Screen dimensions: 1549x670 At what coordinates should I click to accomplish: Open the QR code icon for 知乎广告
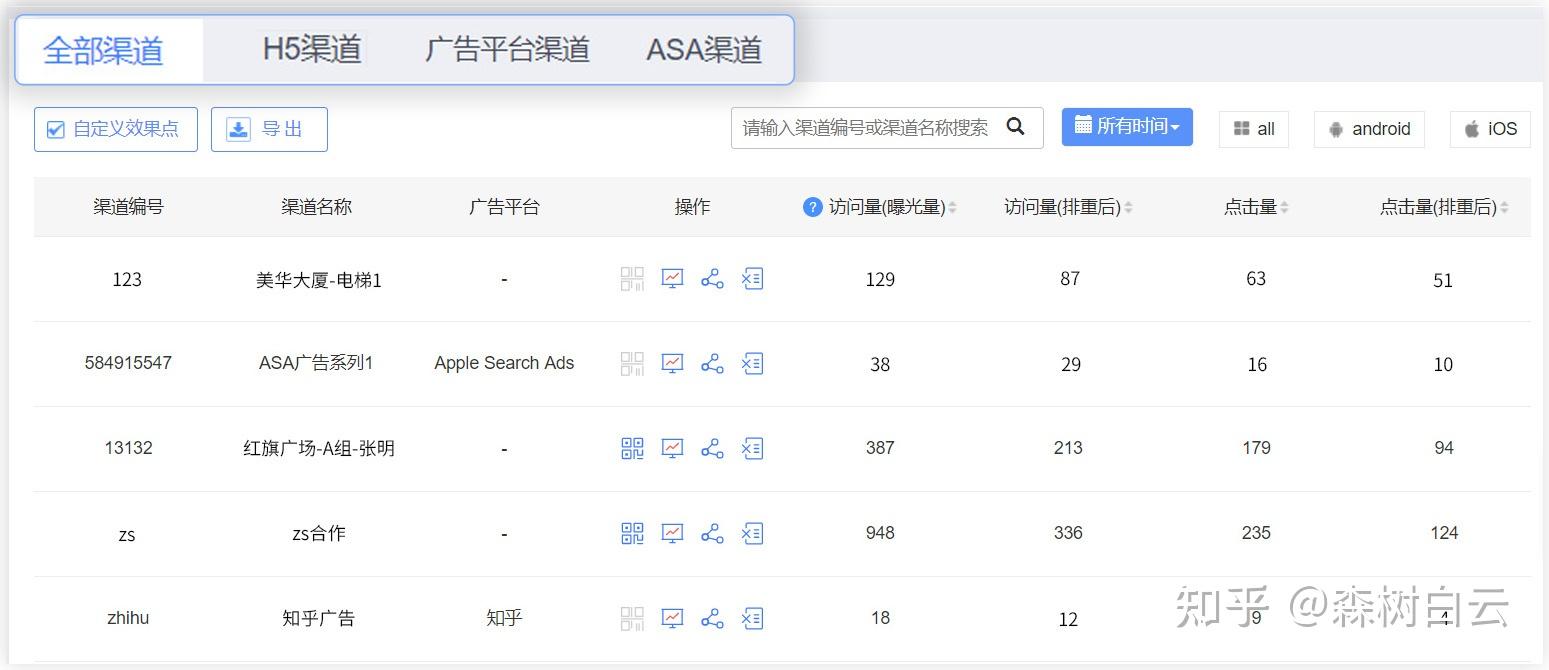[631, 618]
